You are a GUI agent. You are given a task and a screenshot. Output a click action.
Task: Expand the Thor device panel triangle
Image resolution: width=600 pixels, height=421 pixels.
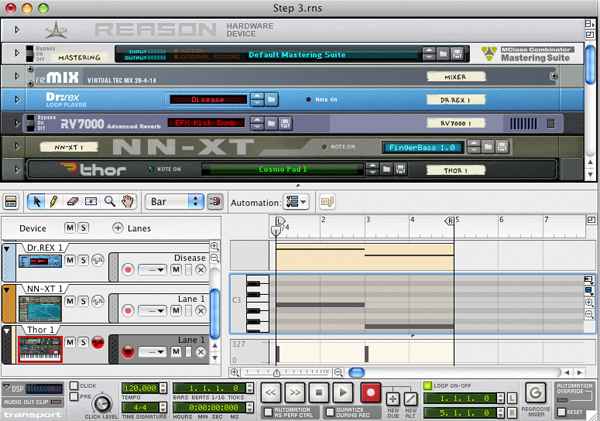pos(17,169)
